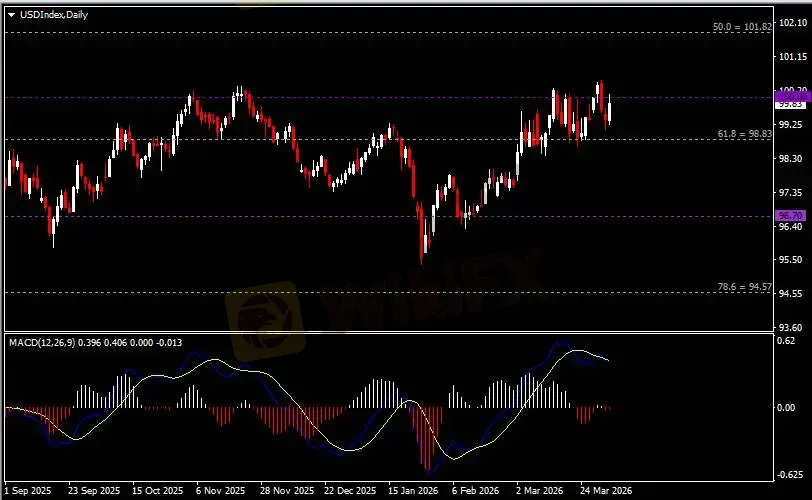Select the 50.0 = 101.82 Fibonacci label
The height and width of the screenshot is (500, 812).
742,27
